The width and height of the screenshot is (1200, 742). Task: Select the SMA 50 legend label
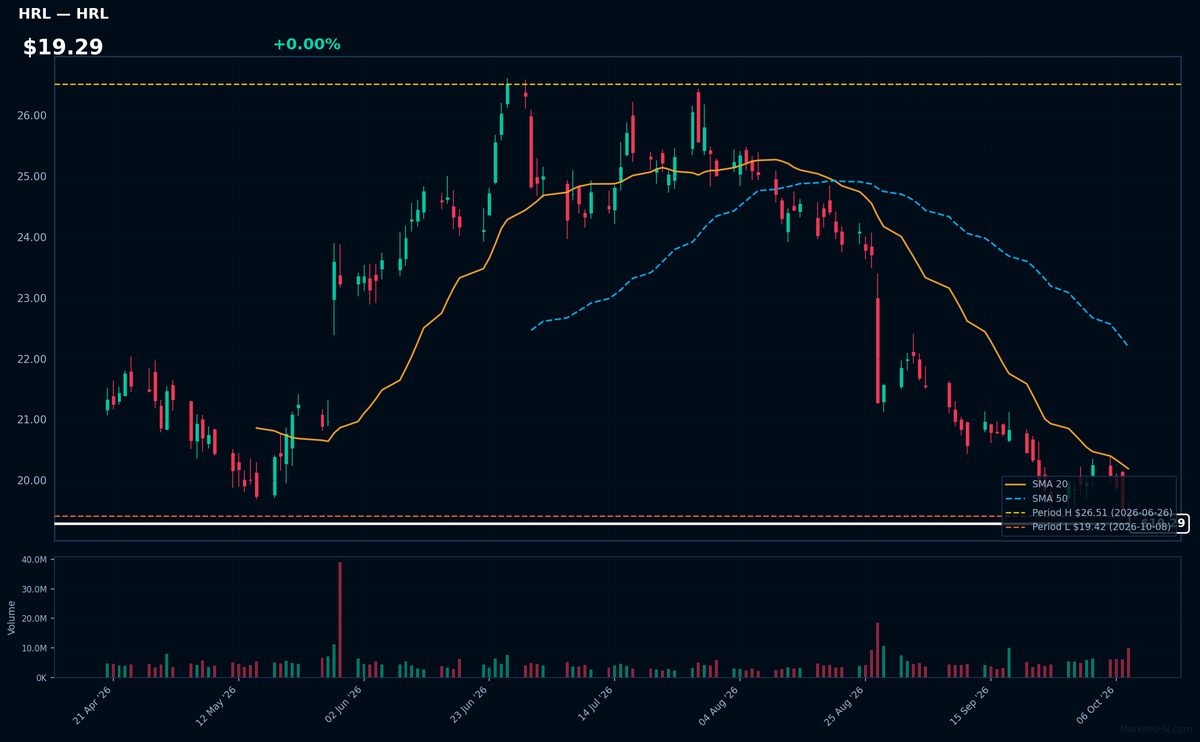coord(1050,498)
